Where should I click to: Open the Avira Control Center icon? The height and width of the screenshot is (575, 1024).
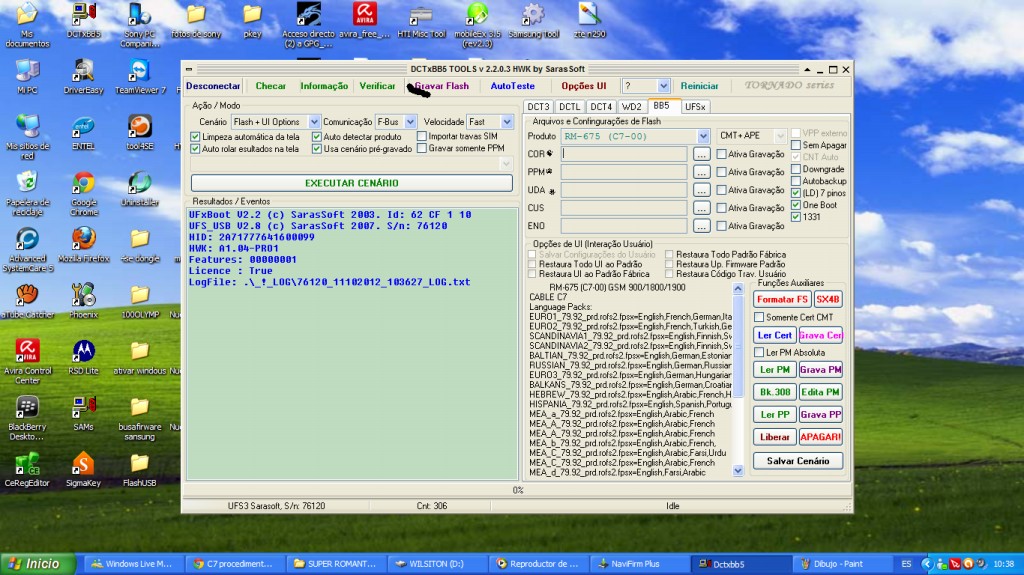[x=27, y=361]
